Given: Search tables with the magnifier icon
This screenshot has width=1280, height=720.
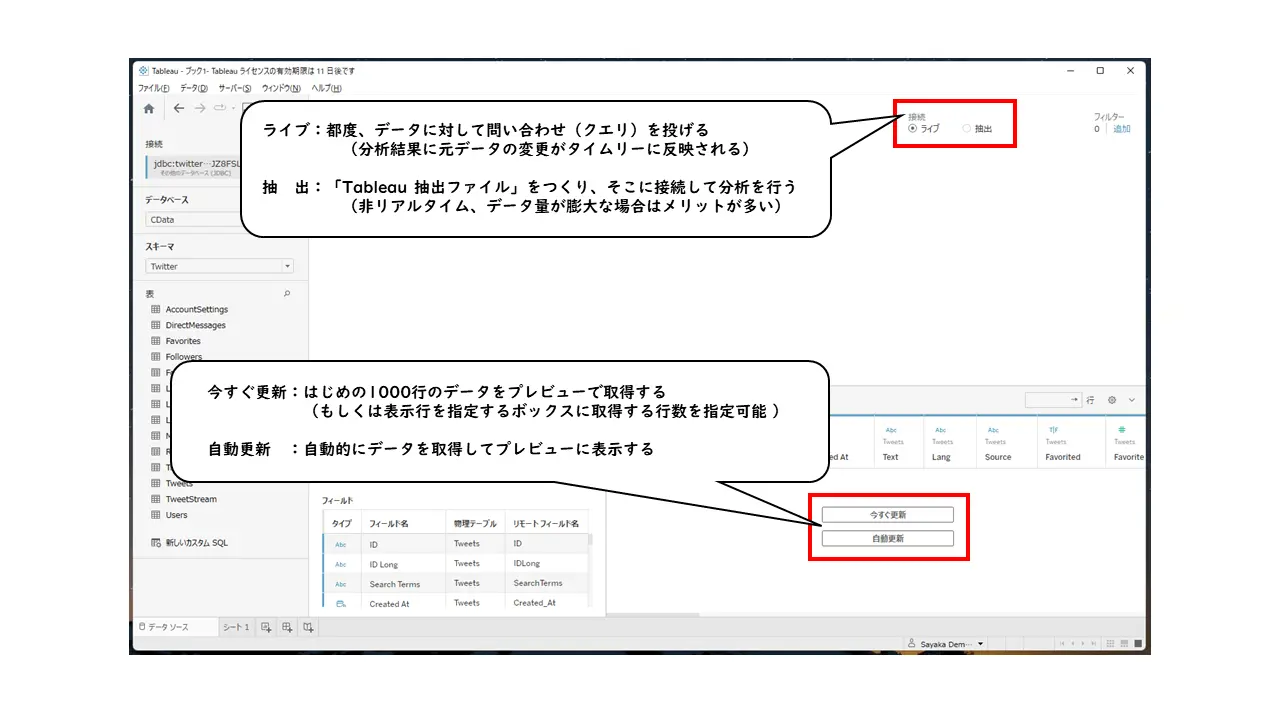Looking at the screenshot, I should (x=287, y=294).
